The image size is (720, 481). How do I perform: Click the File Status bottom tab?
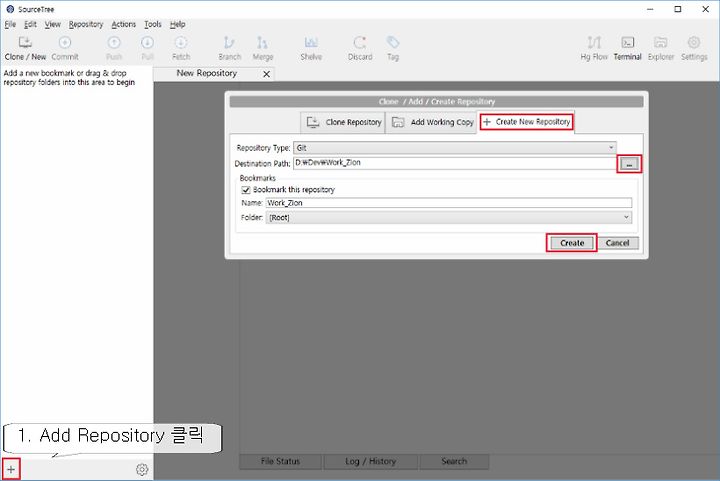280,461
